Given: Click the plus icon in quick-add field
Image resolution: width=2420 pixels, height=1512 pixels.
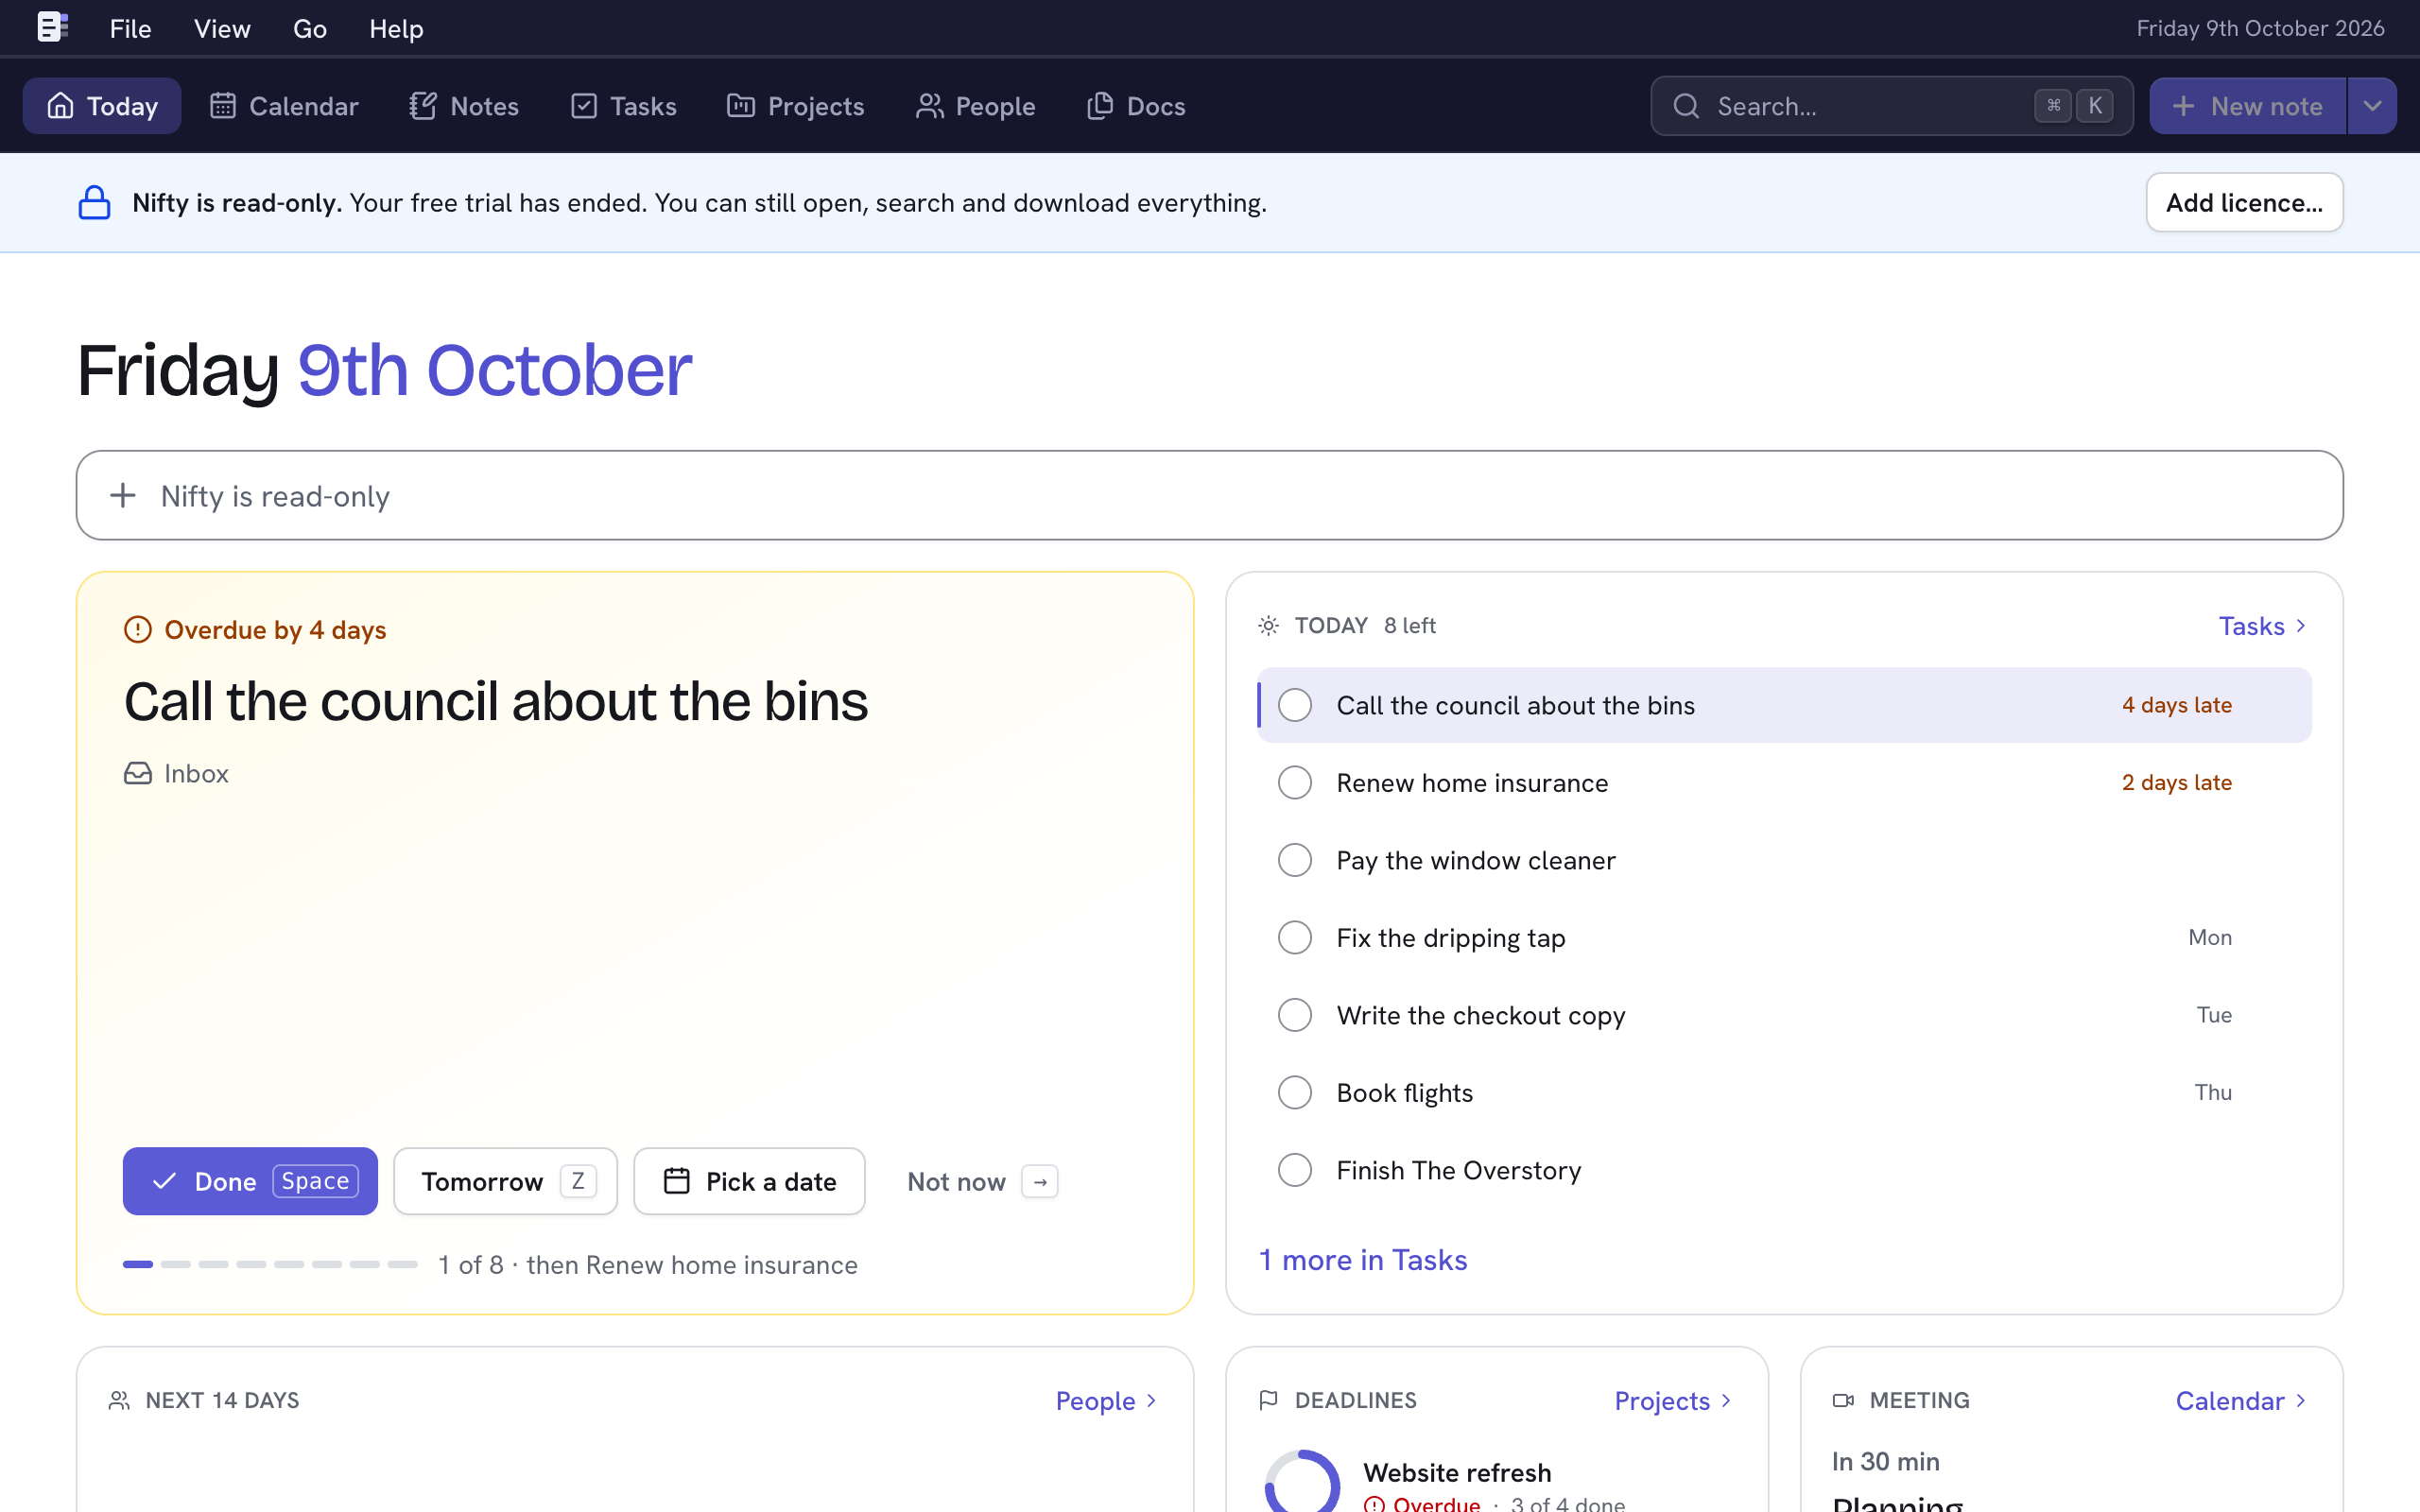Looking at the screenshot, I should (123, 495).
